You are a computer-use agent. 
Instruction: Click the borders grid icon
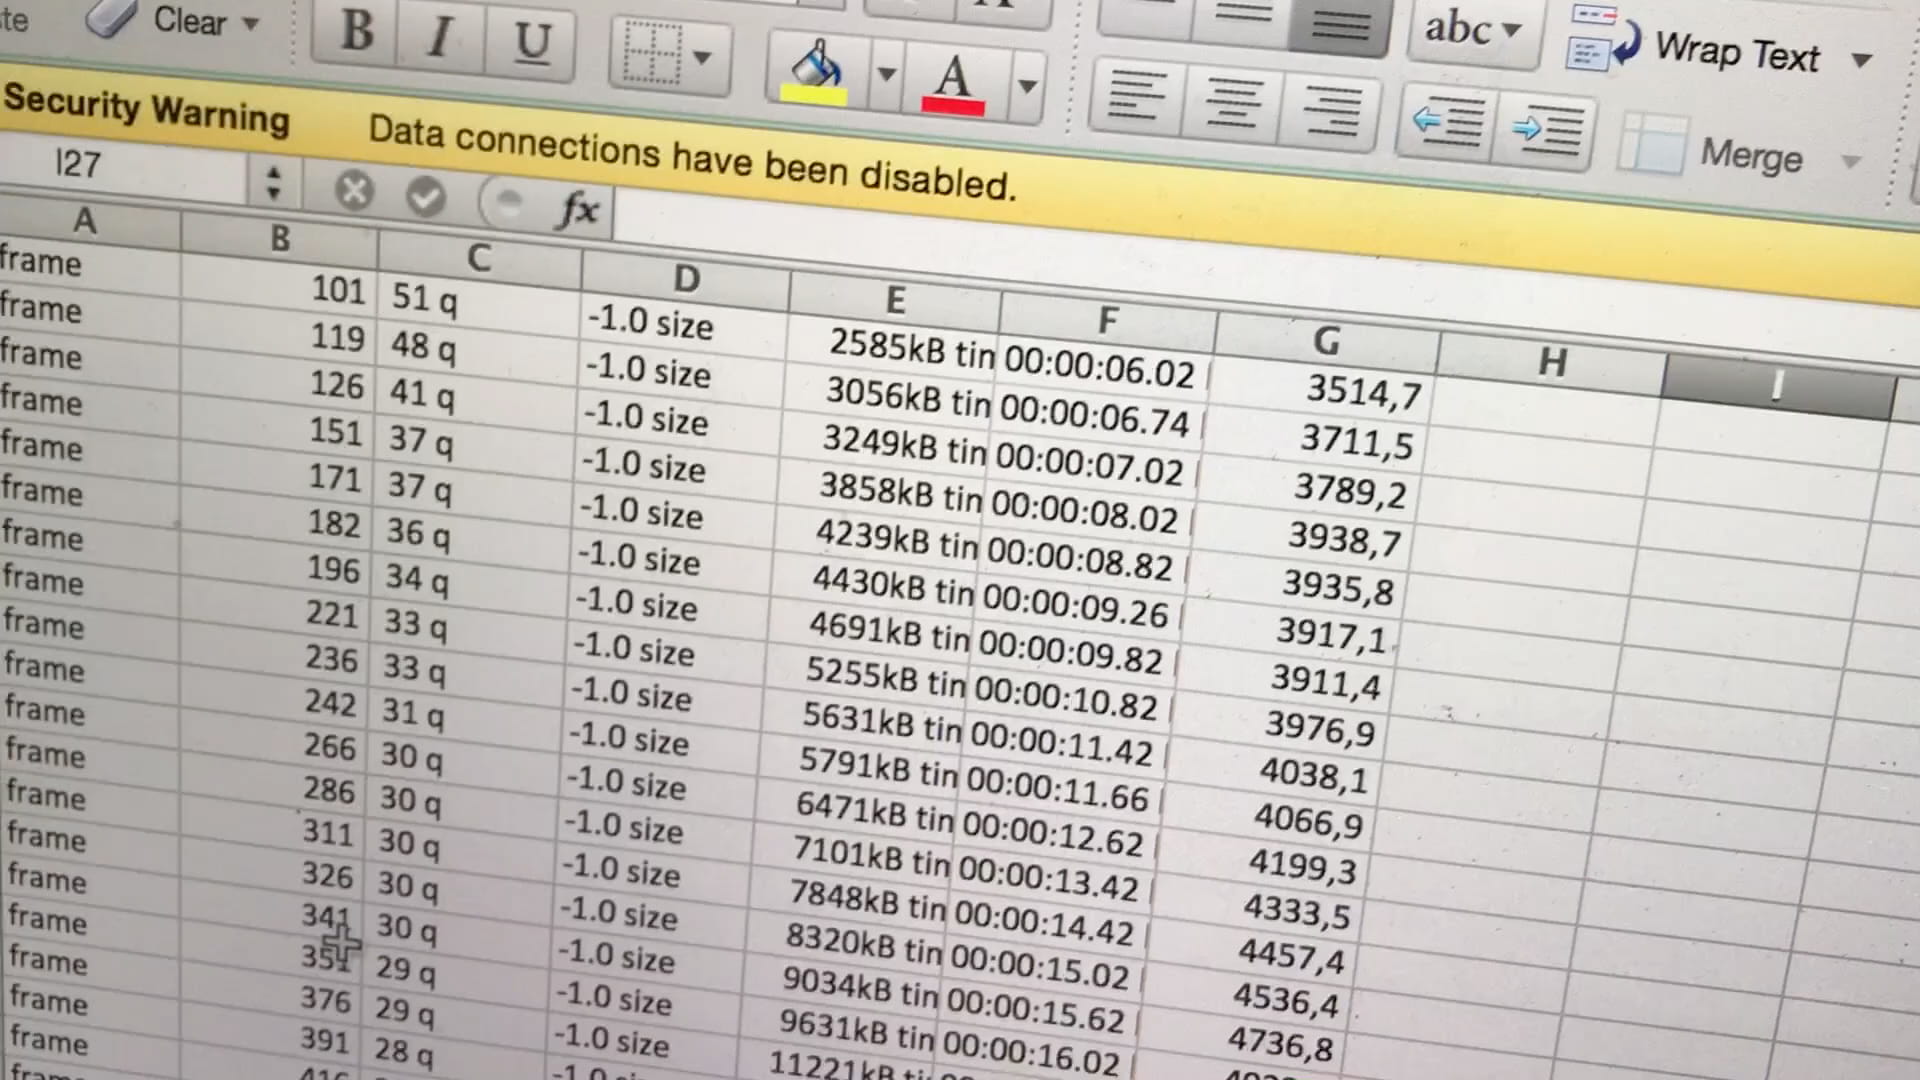[651, 53]
